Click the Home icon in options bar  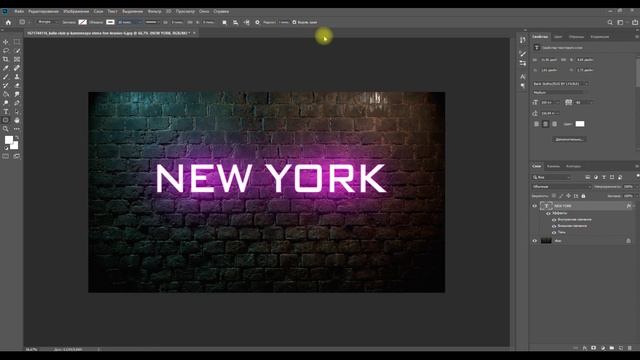click(x=8, y=22)
